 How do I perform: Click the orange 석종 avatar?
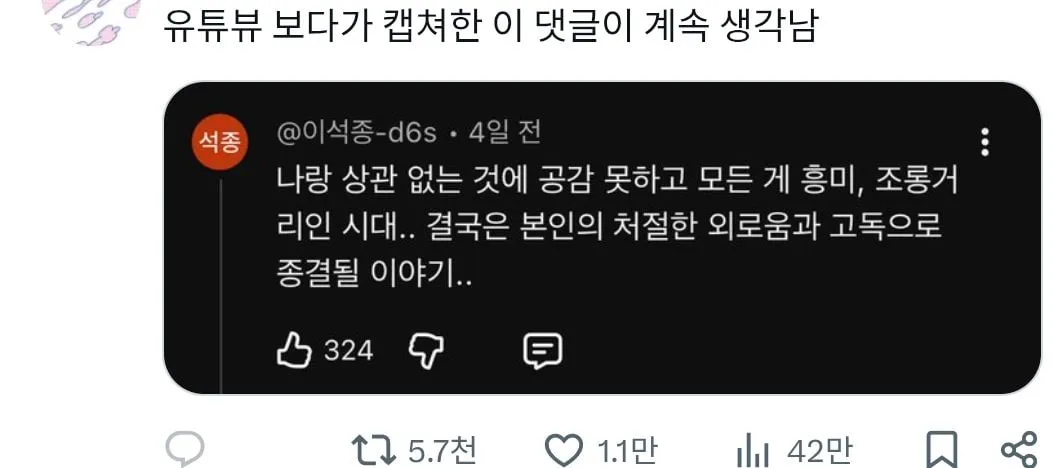220,142
